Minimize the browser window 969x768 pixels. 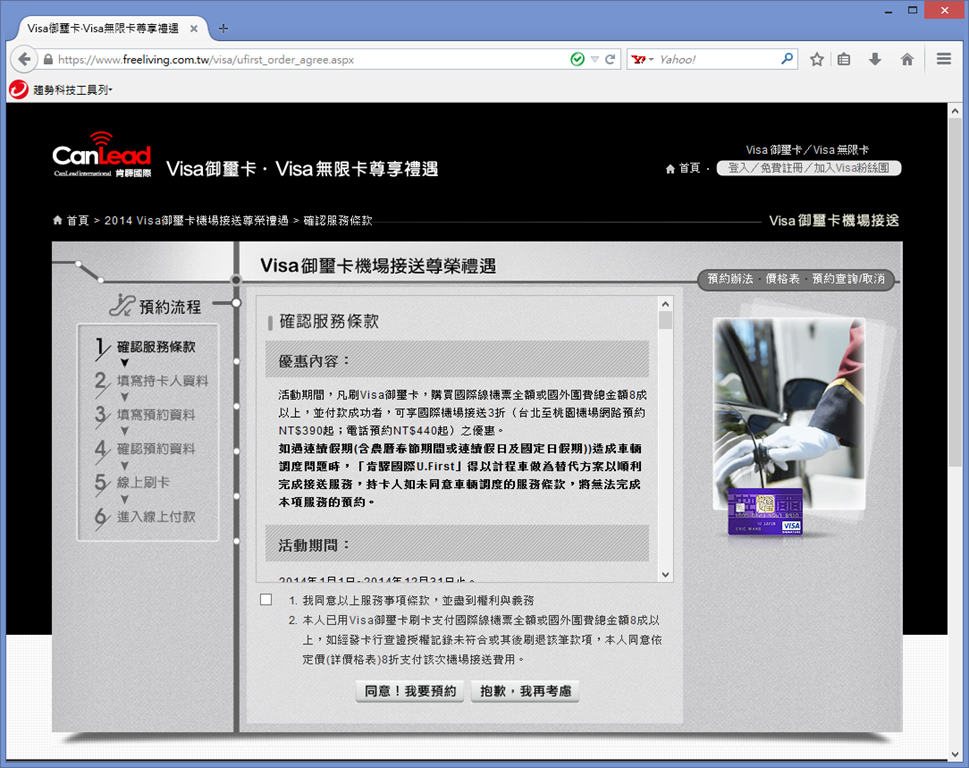coord(889,11)
